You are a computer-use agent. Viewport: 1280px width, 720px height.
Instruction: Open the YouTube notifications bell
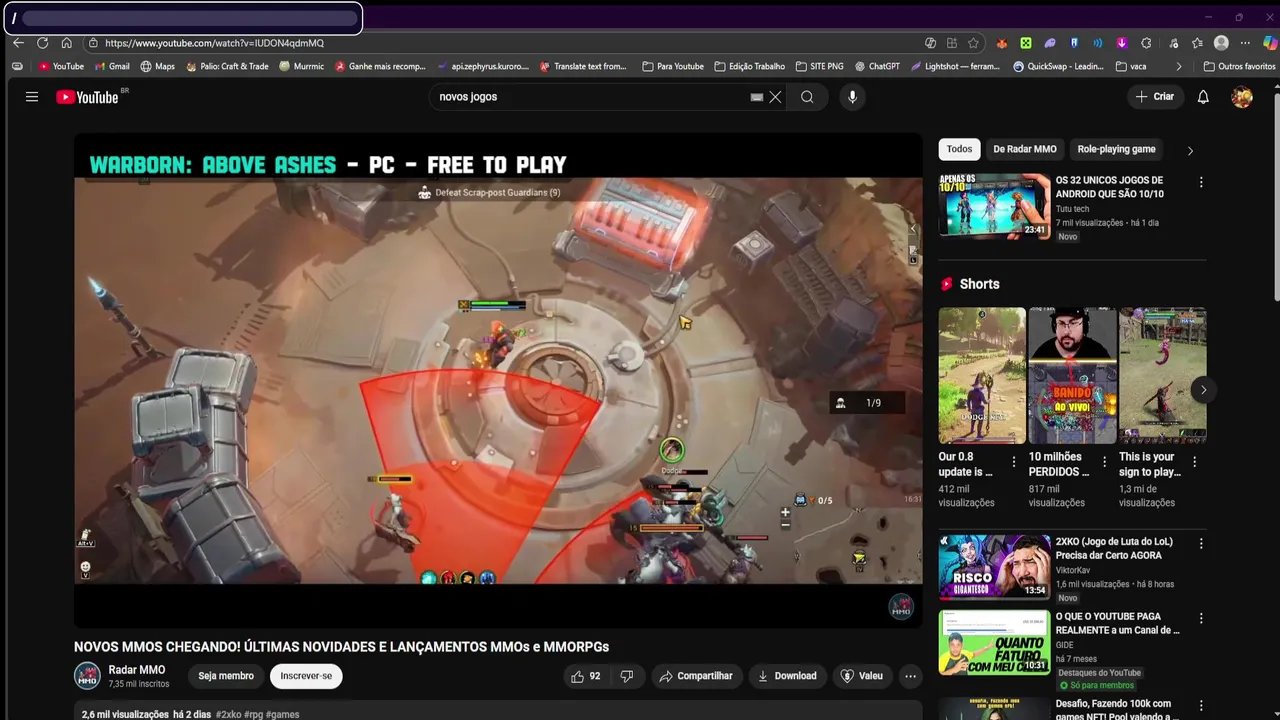[1203, 97]
